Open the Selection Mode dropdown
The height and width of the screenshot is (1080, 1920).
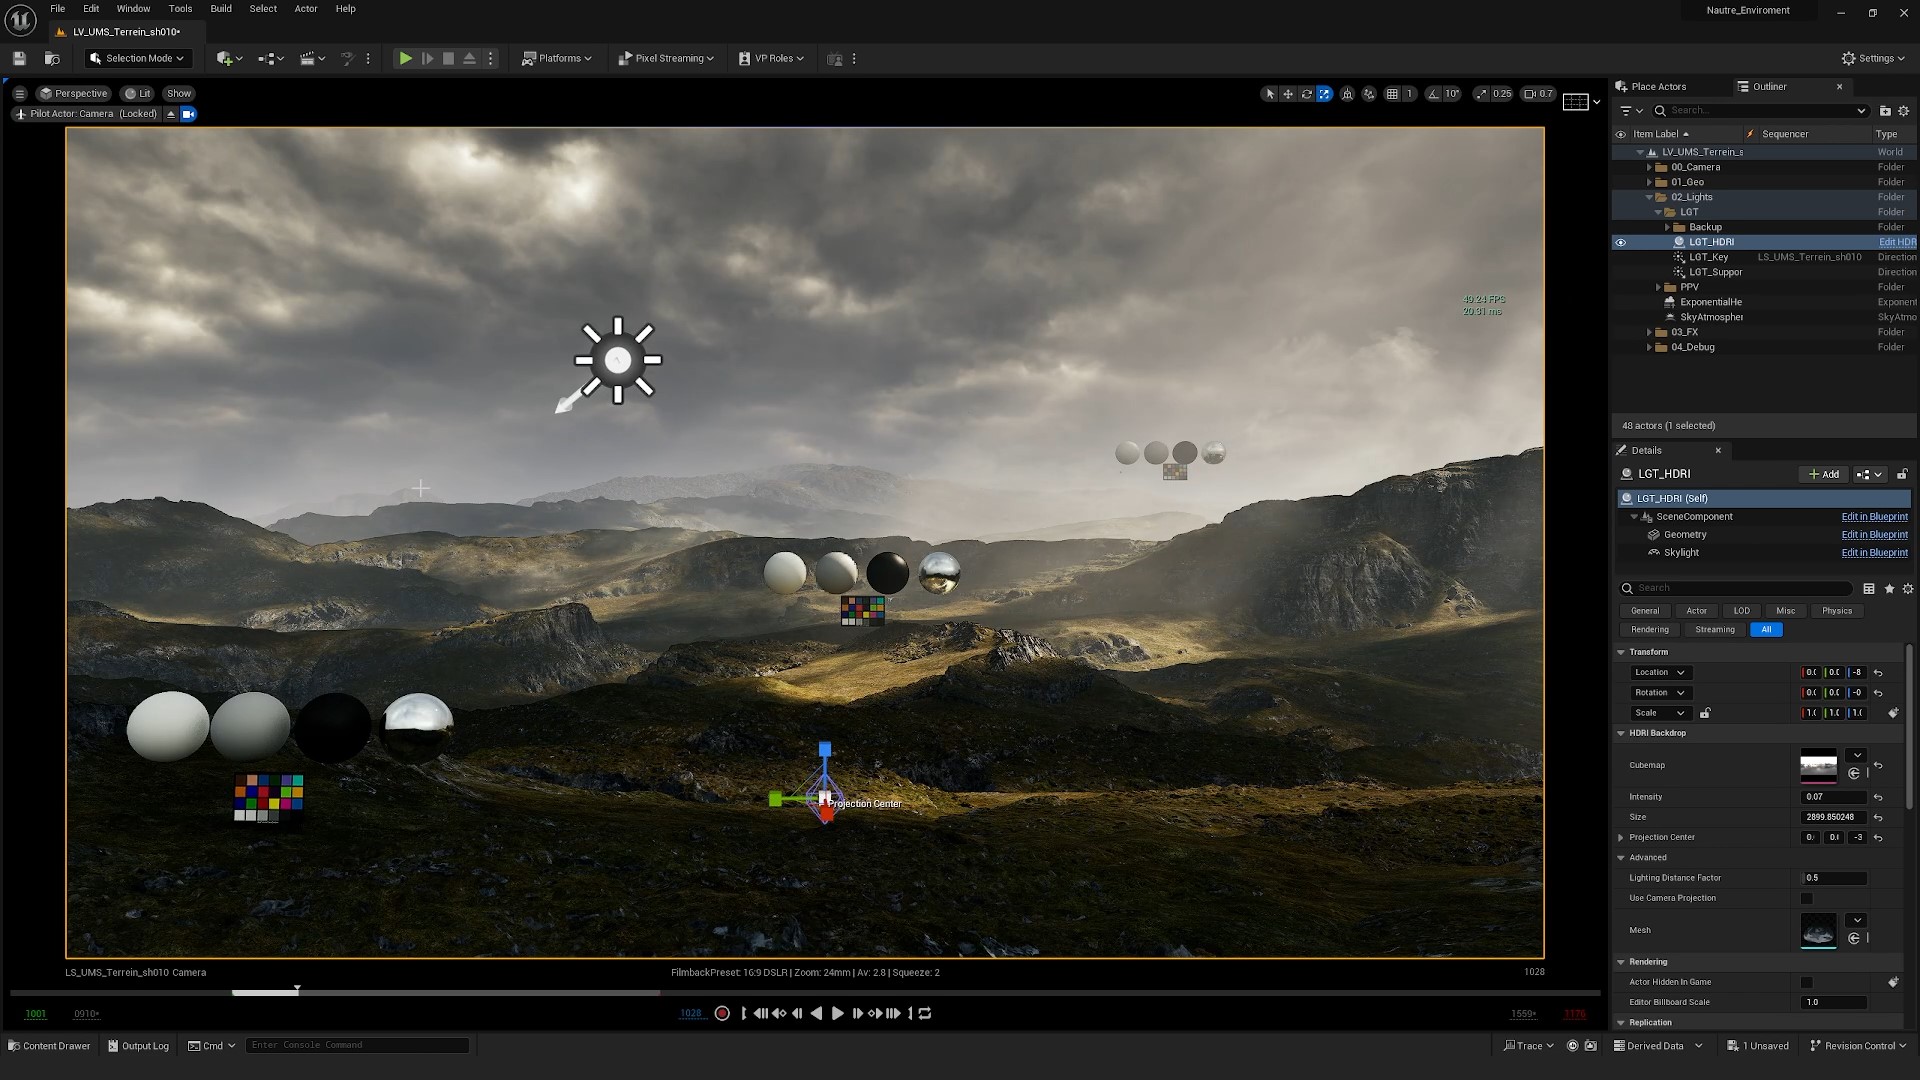[x=137, y=59]
